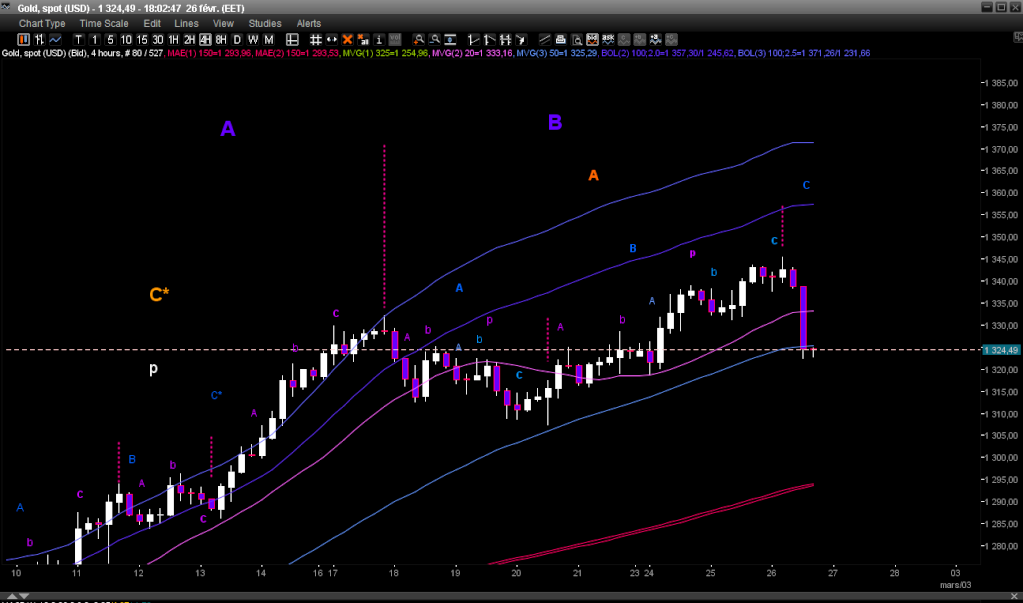This screenshot has width=1023, height=603.
Task: Select the daily (D) timeframe button
Action: (237, 39)
